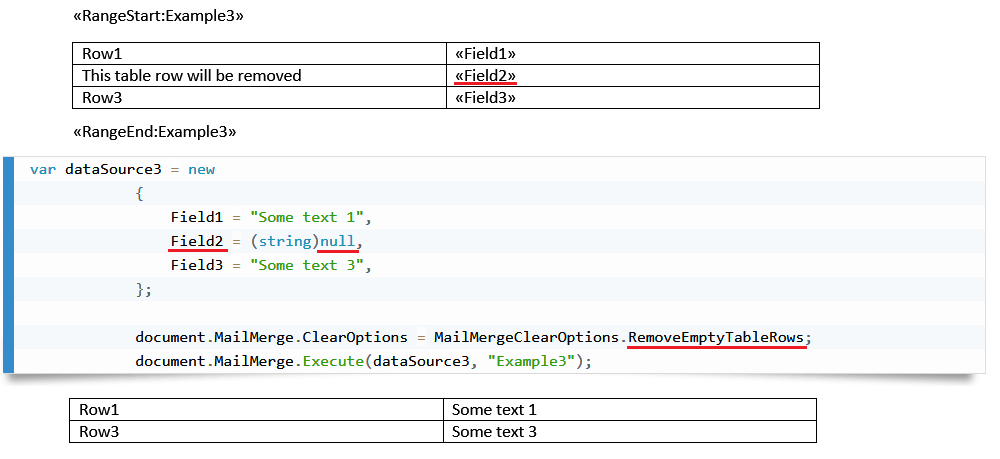
Task: Click the underlined Field2 property in code
Action: [x=196, y=241]
